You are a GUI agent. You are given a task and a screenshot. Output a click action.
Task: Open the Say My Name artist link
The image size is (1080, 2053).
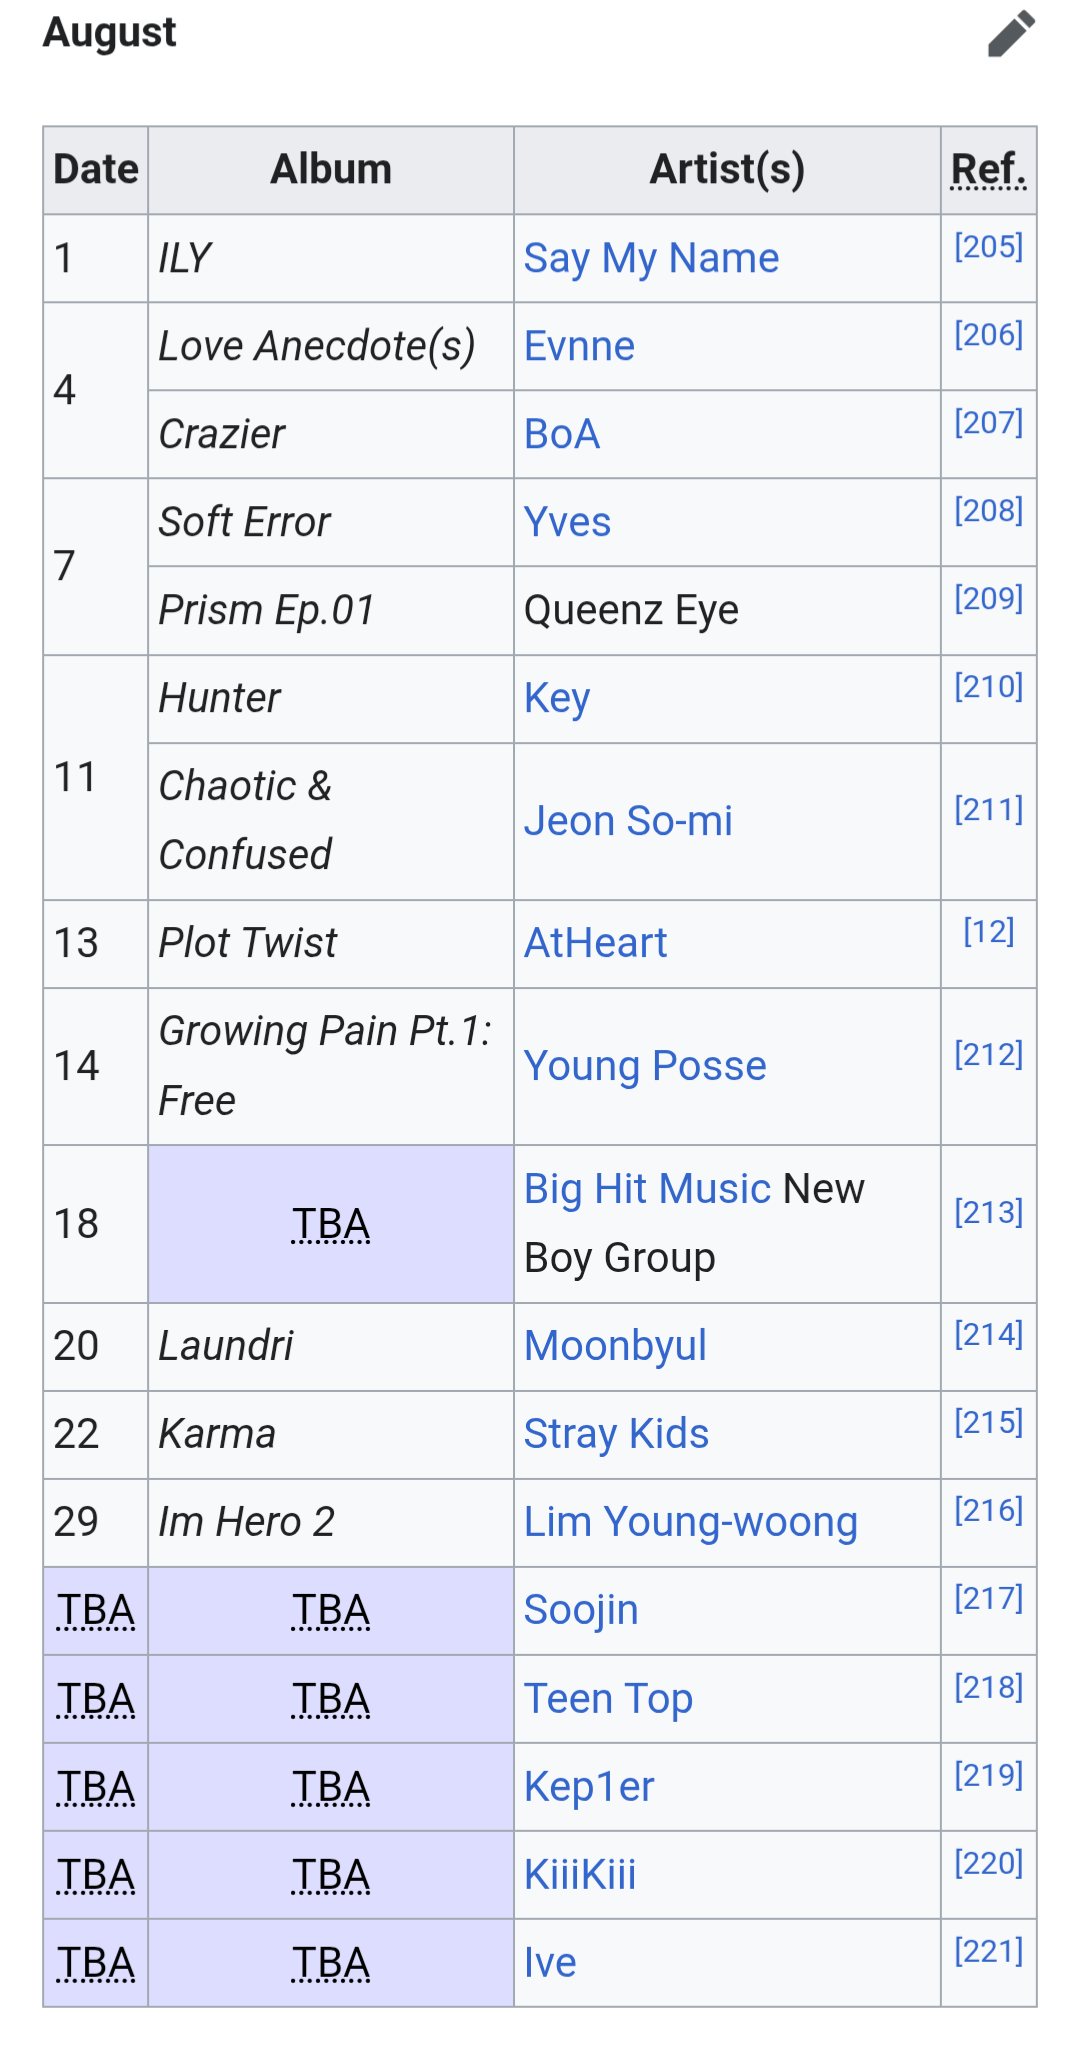point(651,258)
